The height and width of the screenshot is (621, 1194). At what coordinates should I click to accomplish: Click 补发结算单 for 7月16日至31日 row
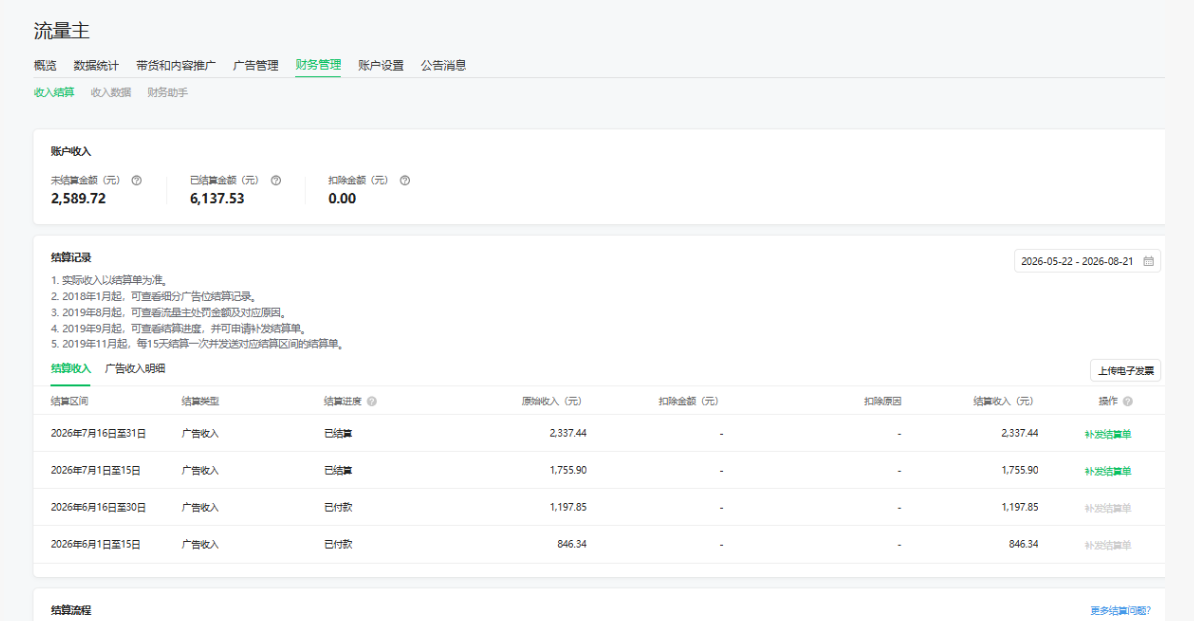1108,434
